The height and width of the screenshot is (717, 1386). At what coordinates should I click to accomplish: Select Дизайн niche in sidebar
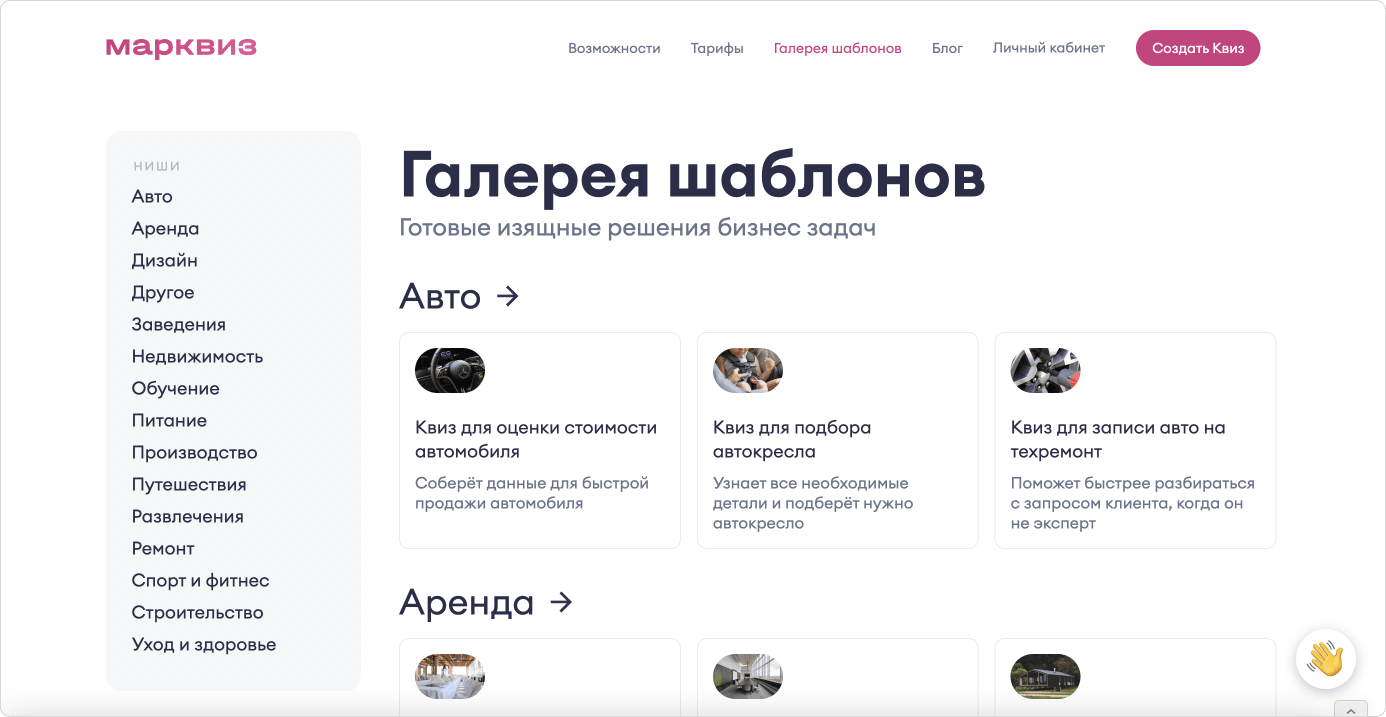coord(164,260)
